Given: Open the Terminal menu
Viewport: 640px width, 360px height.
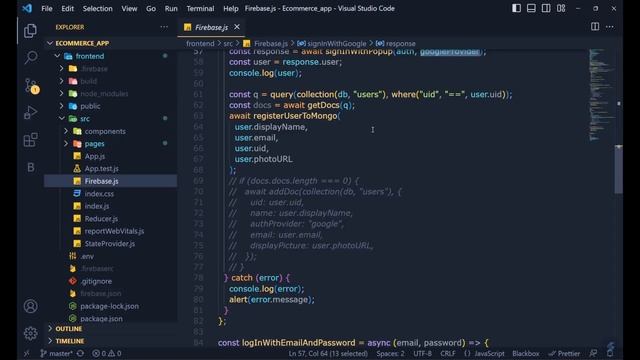Looking at the screenshot, I should [x=200, y=9].
